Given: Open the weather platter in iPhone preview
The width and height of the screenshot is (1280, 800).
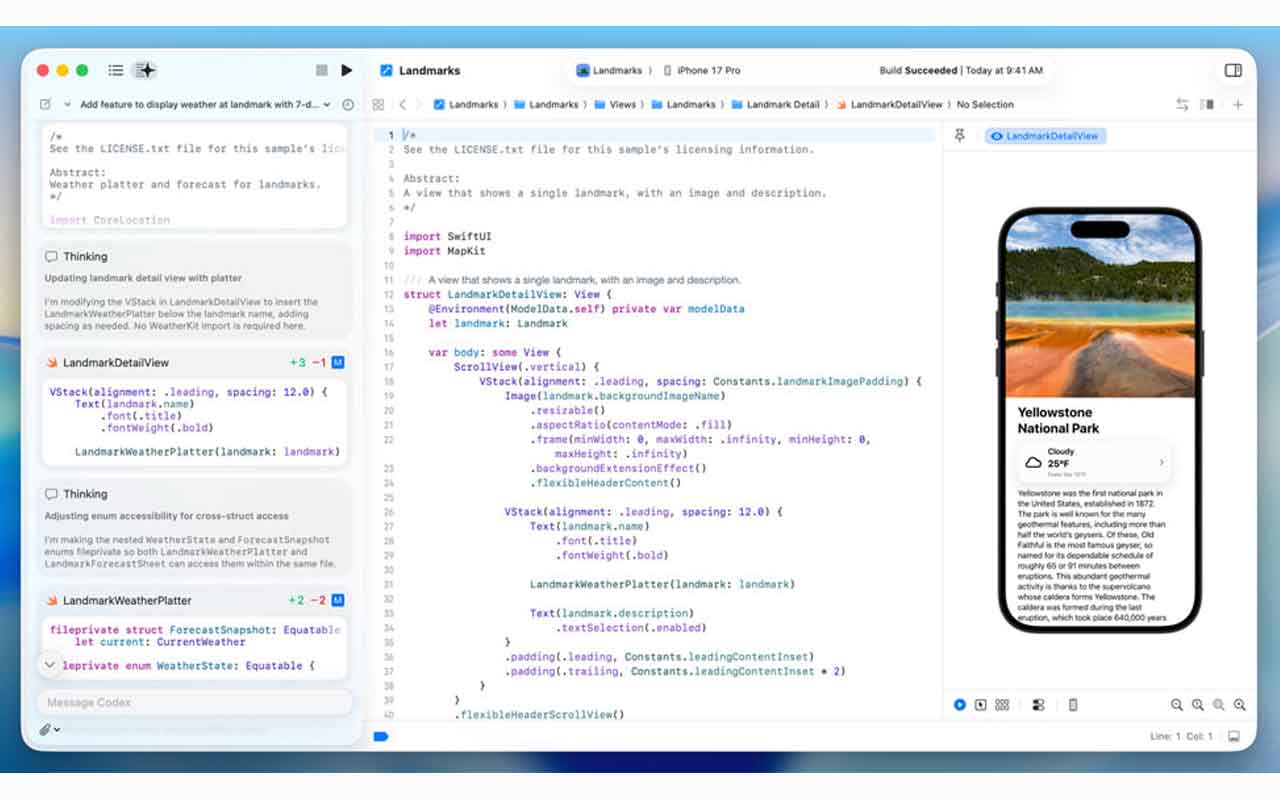Looking at the screenshot, I should (1095, 462).
